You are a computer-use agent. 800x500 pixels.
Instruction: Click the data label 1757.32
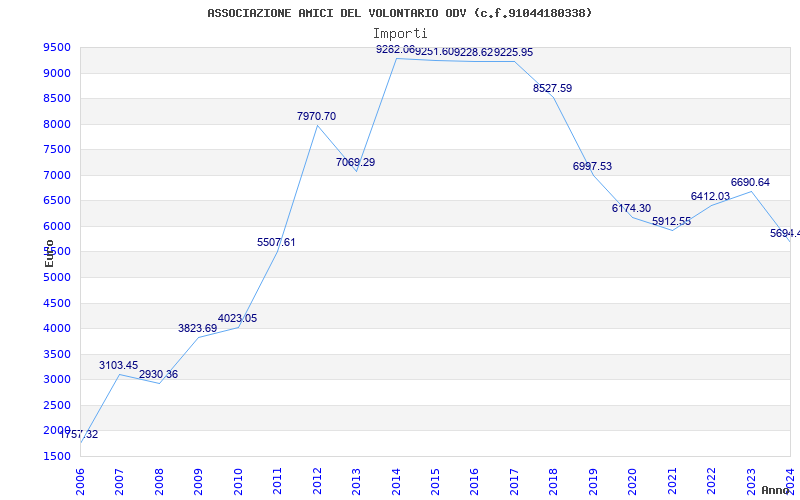pos(79,435)
